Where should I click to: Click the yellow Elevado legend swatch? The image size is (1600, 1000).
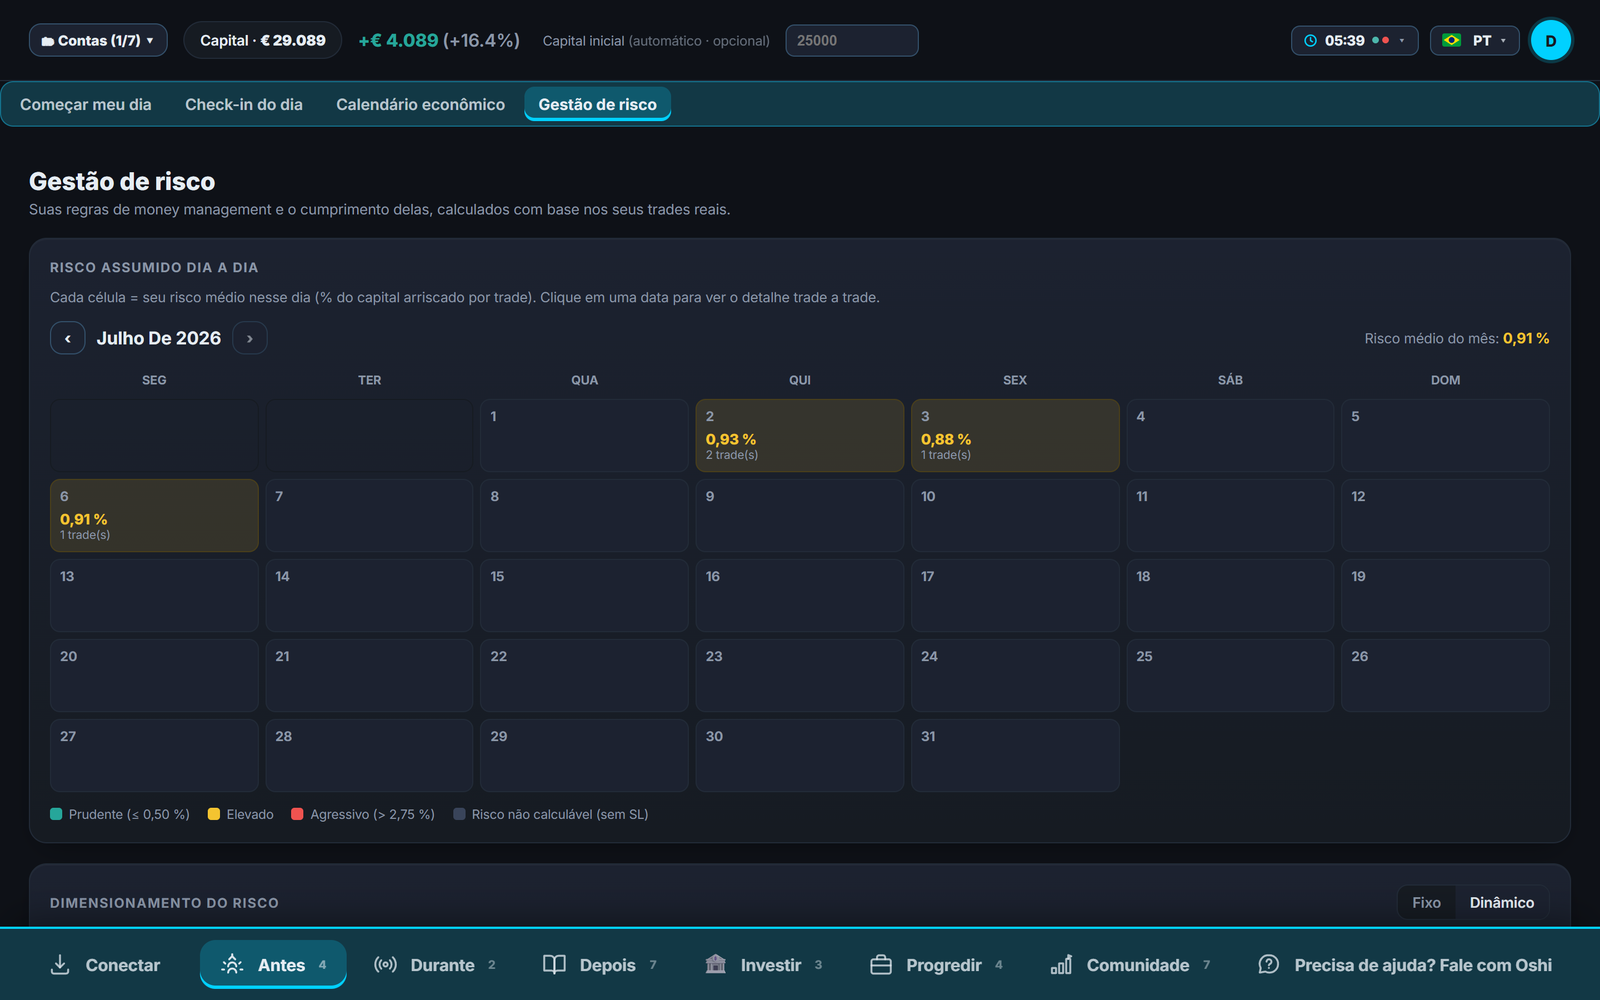click(x=214, y=814)
